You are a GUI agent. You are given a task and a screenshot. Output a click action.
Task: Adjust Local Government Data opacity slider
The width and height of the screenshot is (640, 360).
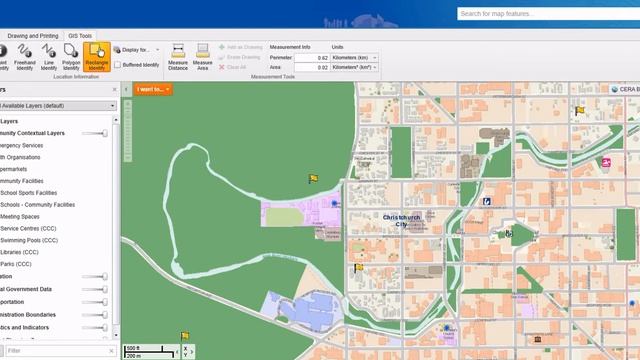pos(95,289)
